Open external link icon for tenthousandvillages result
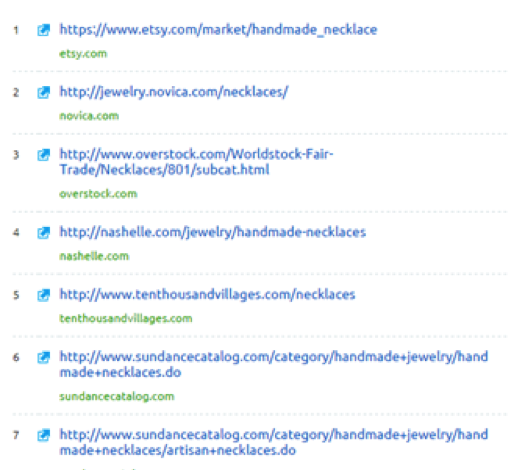 click(44, 295)
